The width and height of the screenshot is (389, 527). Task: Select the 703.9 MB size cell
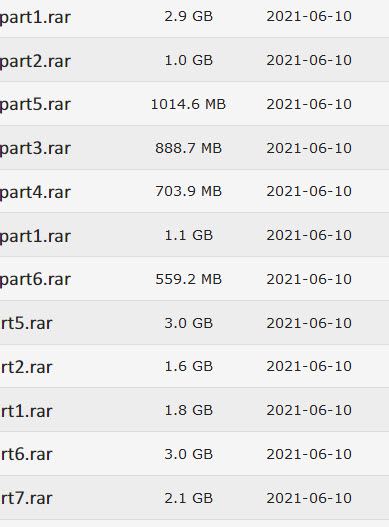[188, 191]
